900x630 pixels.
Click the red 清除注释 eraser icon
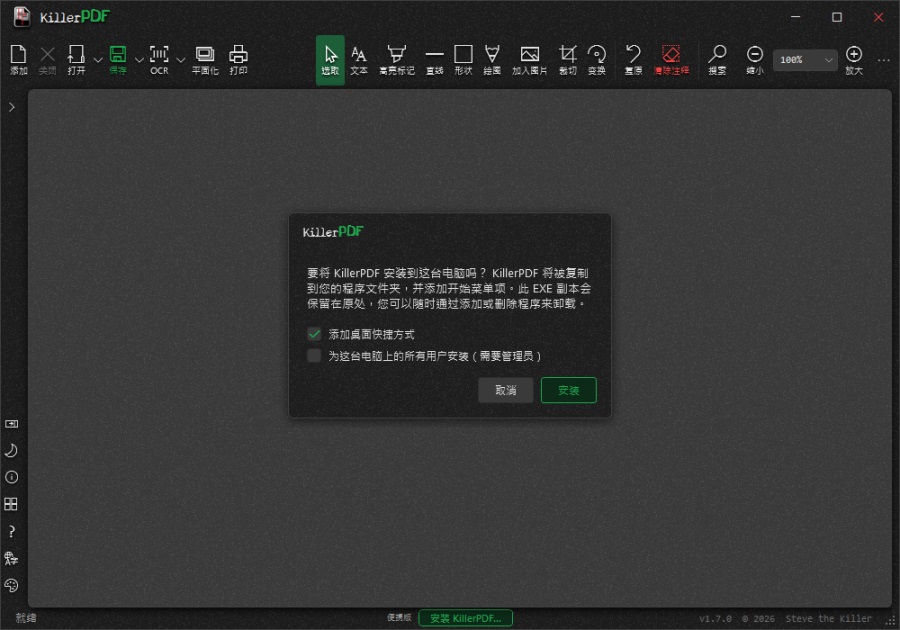pos(671,60)
